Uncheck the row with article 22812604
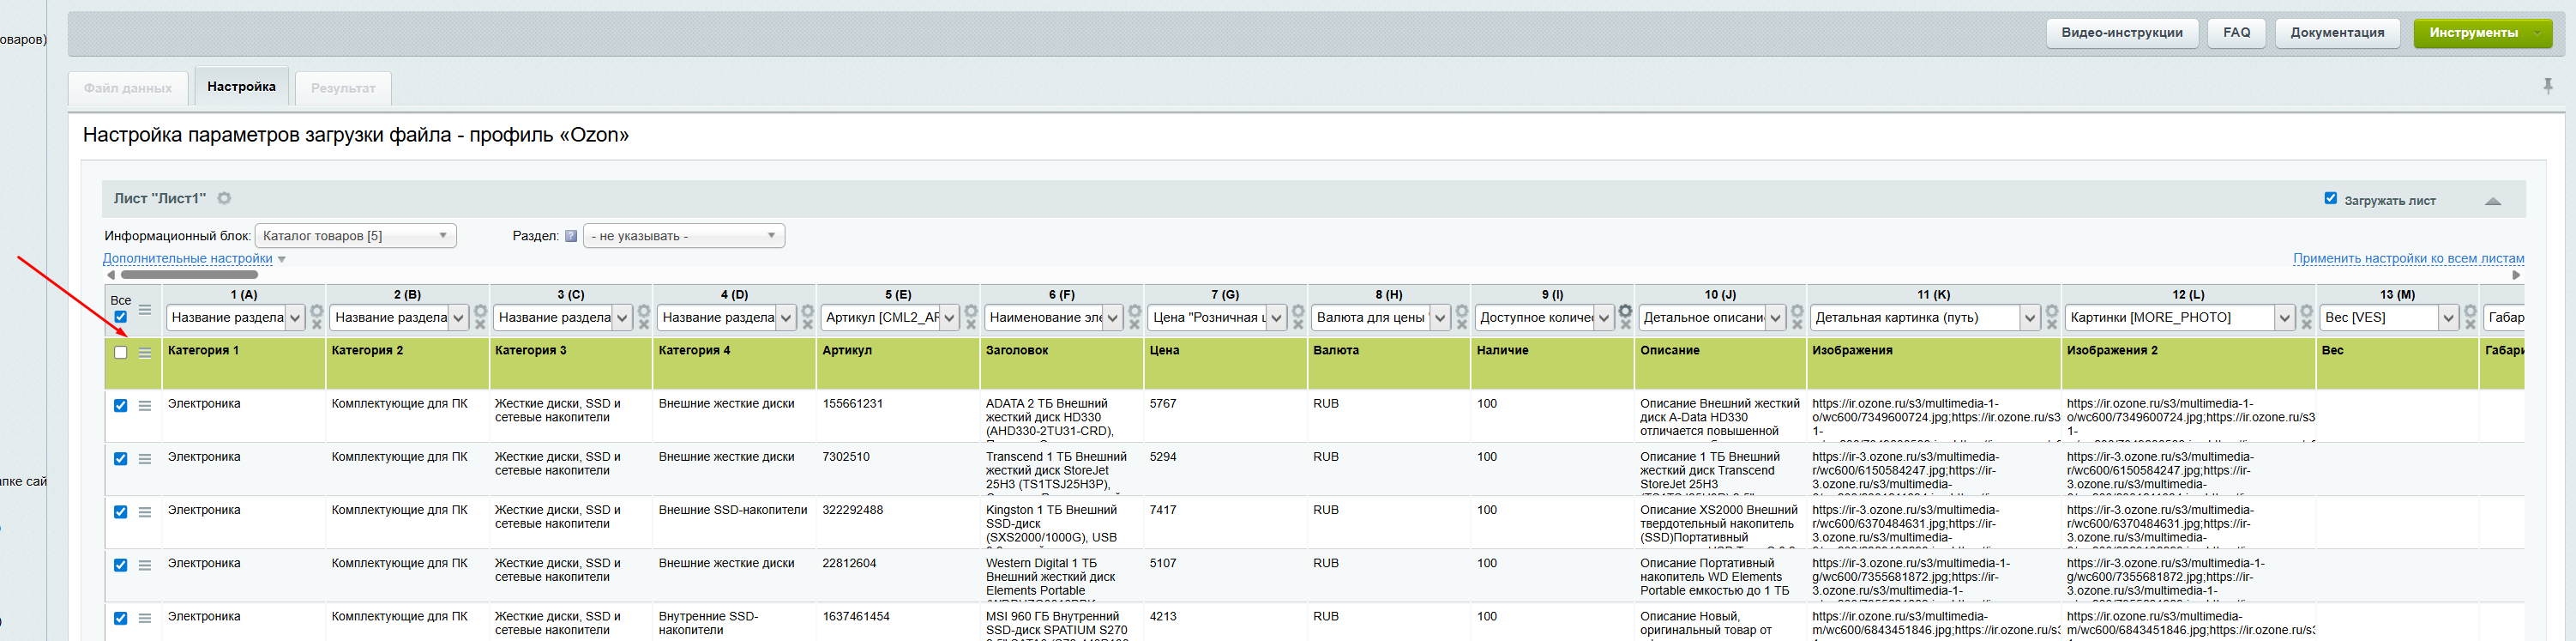2576x641 pixels. tap(121, 564)
